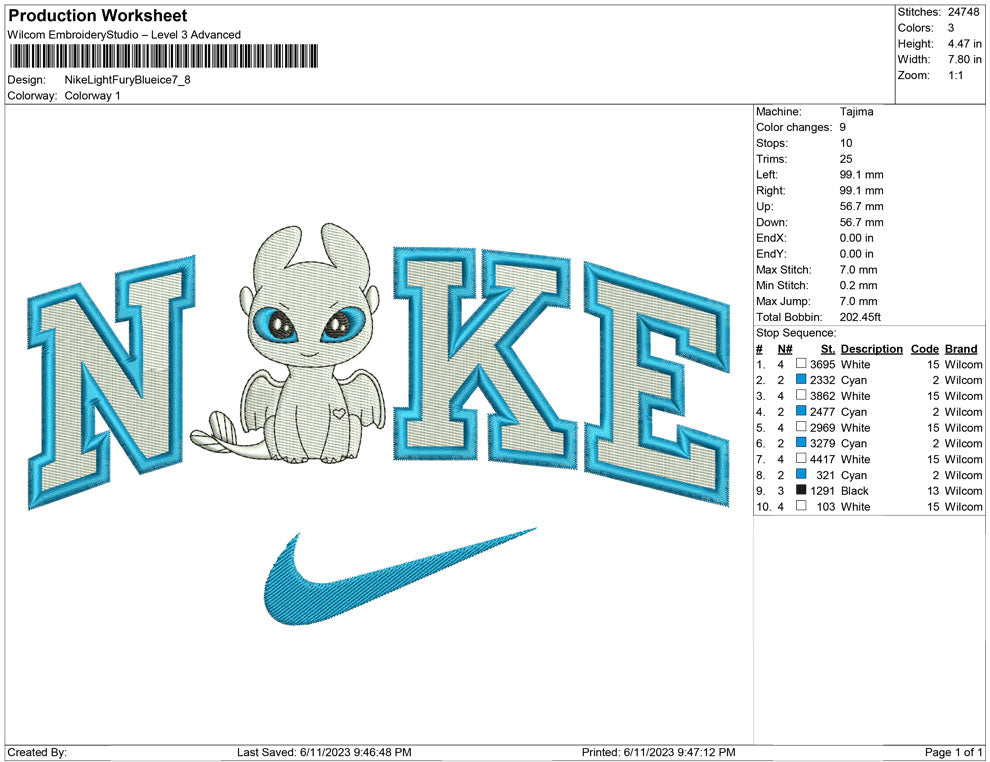Click the 'Printed: 6/11/2023 9:47:12 PM' text
This screenshot has width=990, height=762.
pyautogui.click(x=659, y=752)
